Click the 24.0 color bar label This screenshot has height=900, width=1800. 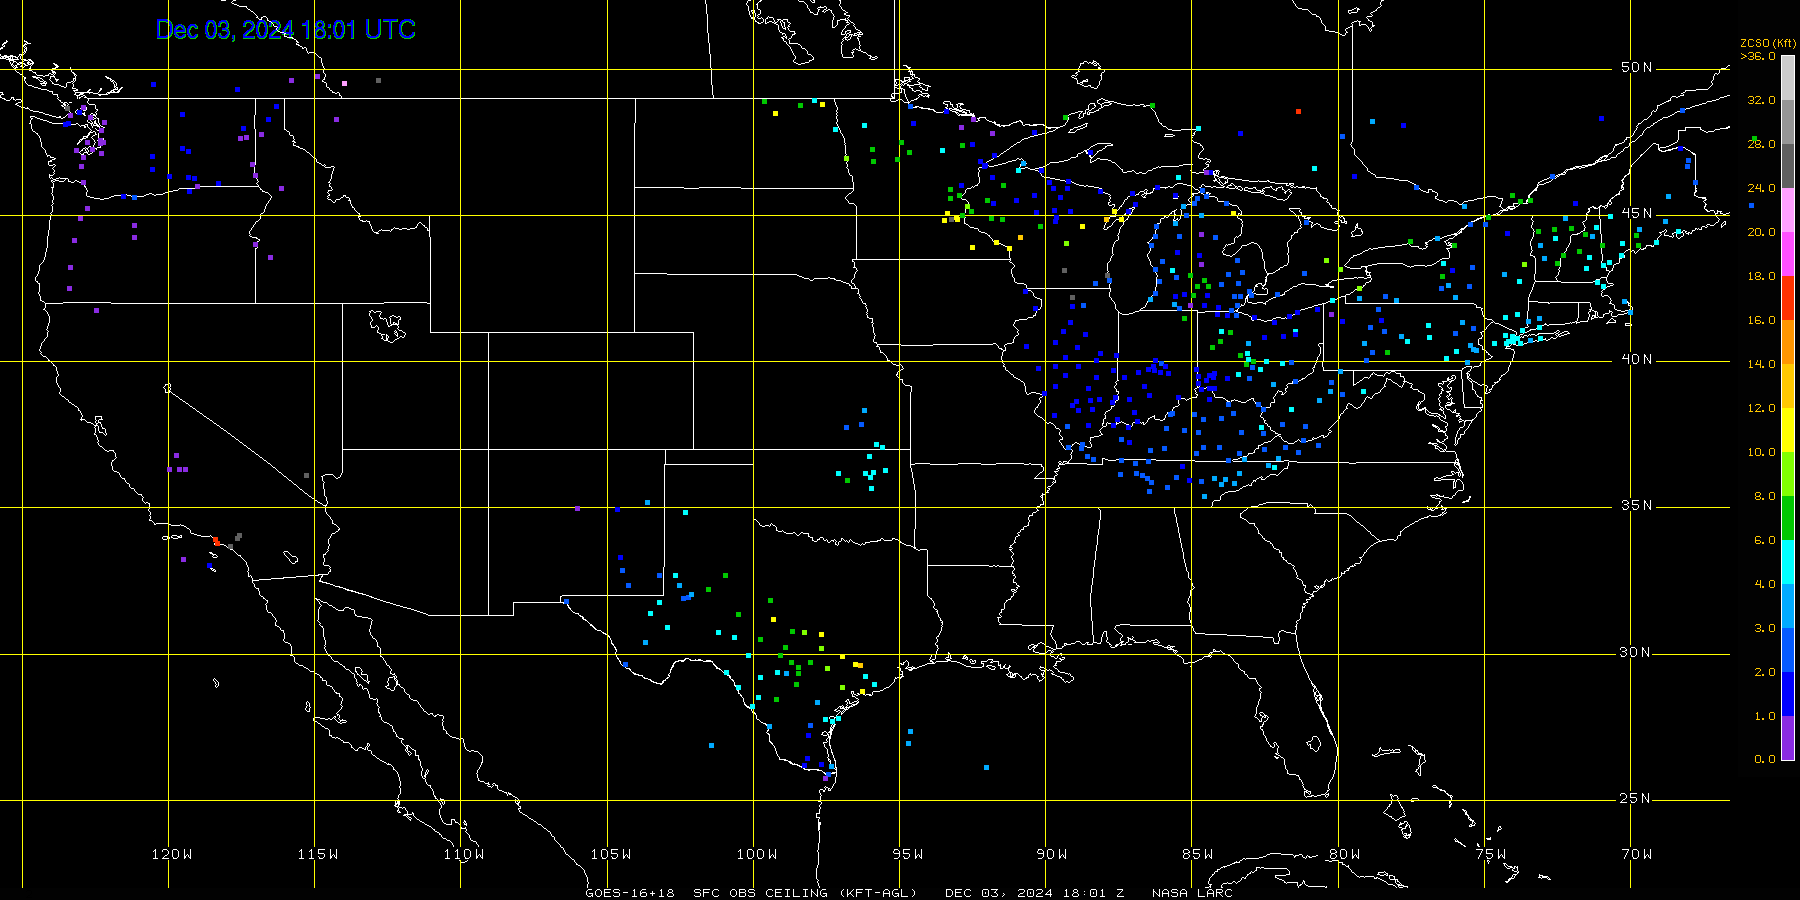coord(1761,188)
